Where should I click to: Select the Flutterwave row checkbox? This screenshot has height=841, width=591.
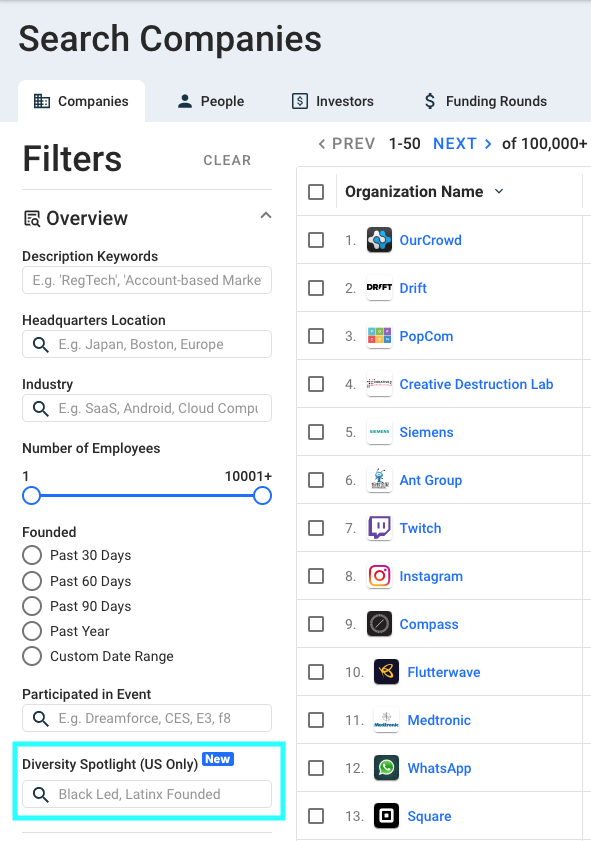(x=316, y=672)
